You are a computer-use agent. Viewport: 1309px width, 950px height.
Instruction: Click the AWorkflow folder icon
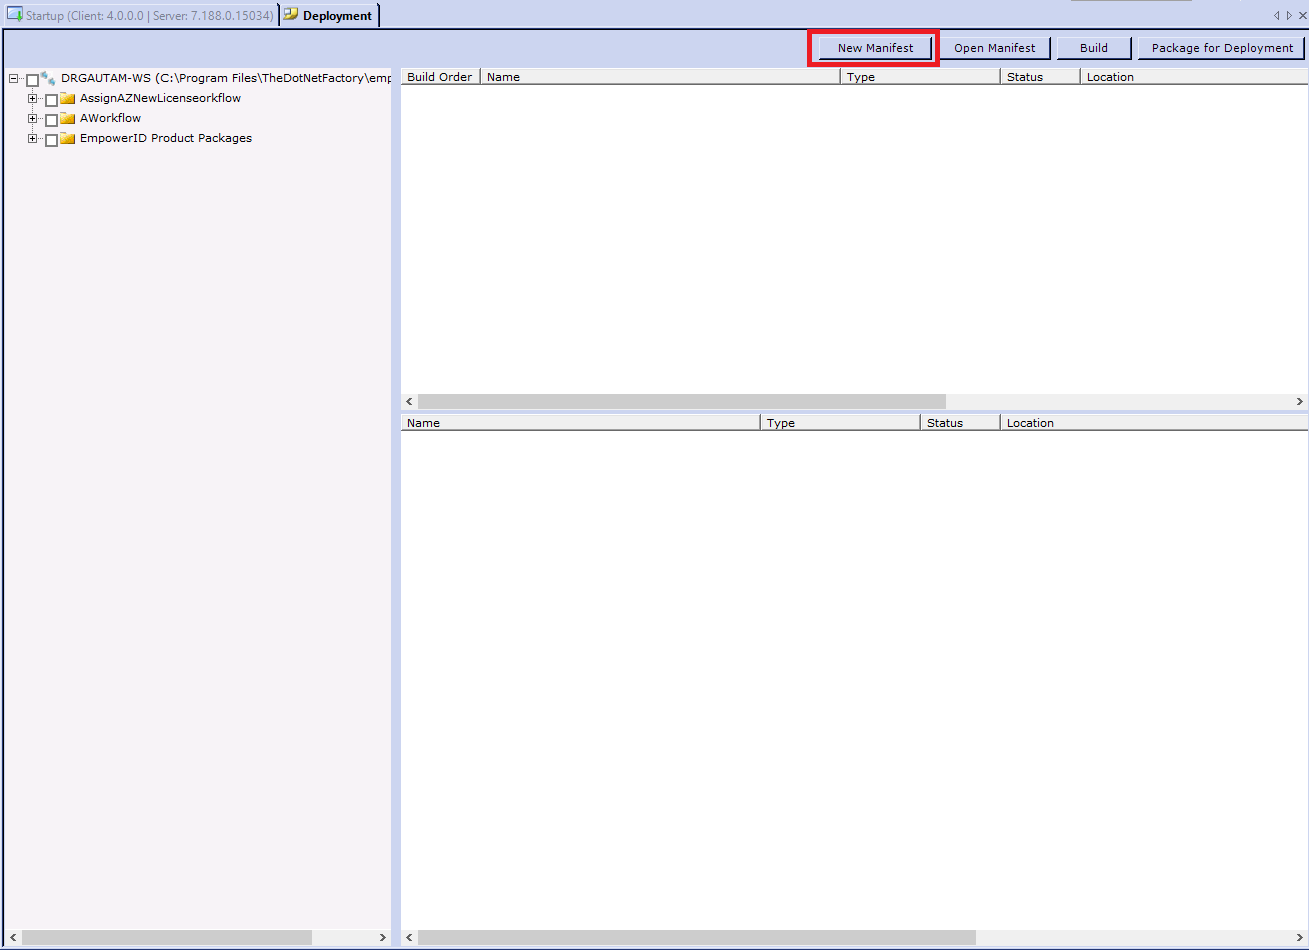tap(68, 119)
